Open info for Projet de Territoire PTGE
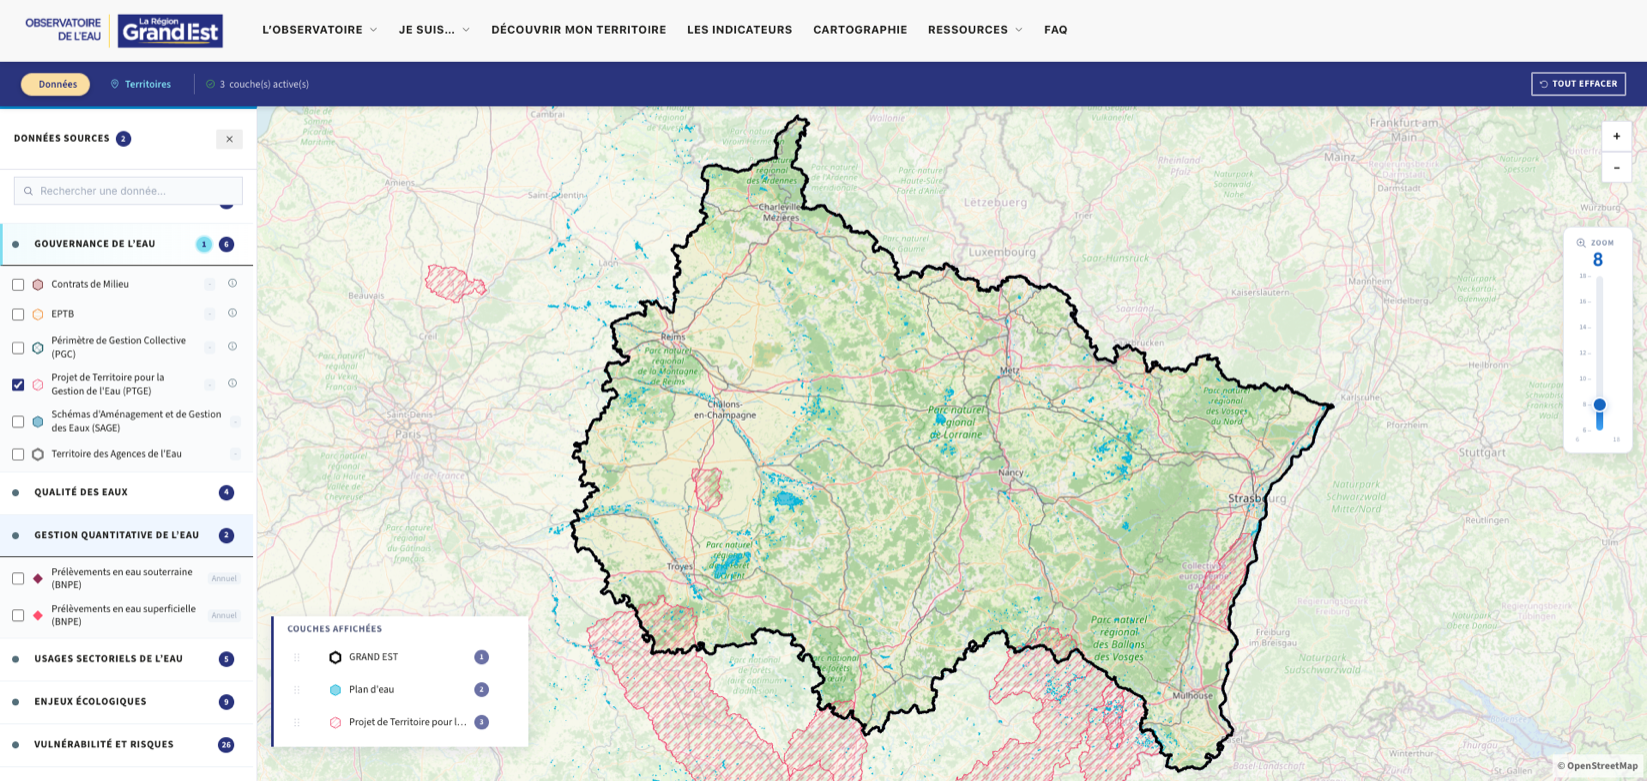The image size is (1647, 781). pyautogui.click(x=232, y=383)
